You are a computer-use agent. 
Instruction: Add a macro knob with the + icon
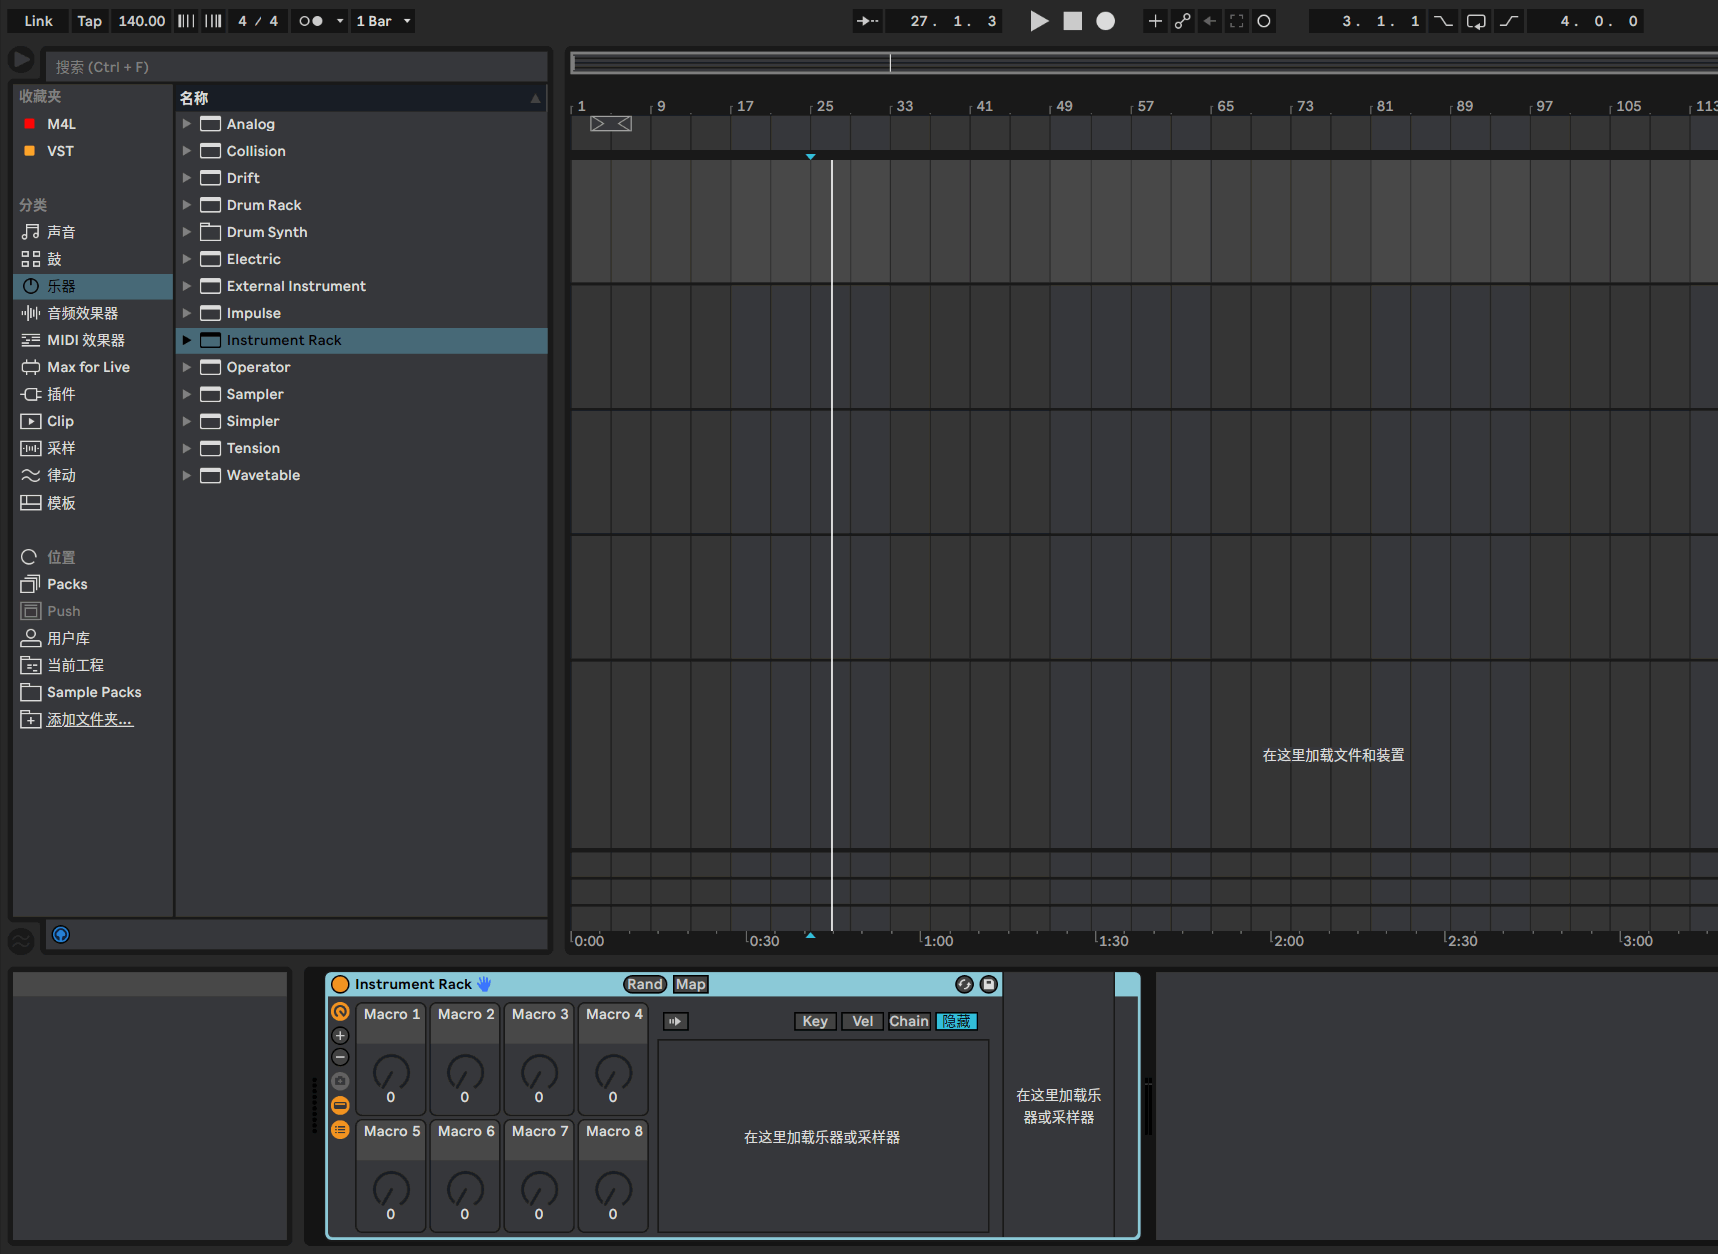tap(340, 1035)
